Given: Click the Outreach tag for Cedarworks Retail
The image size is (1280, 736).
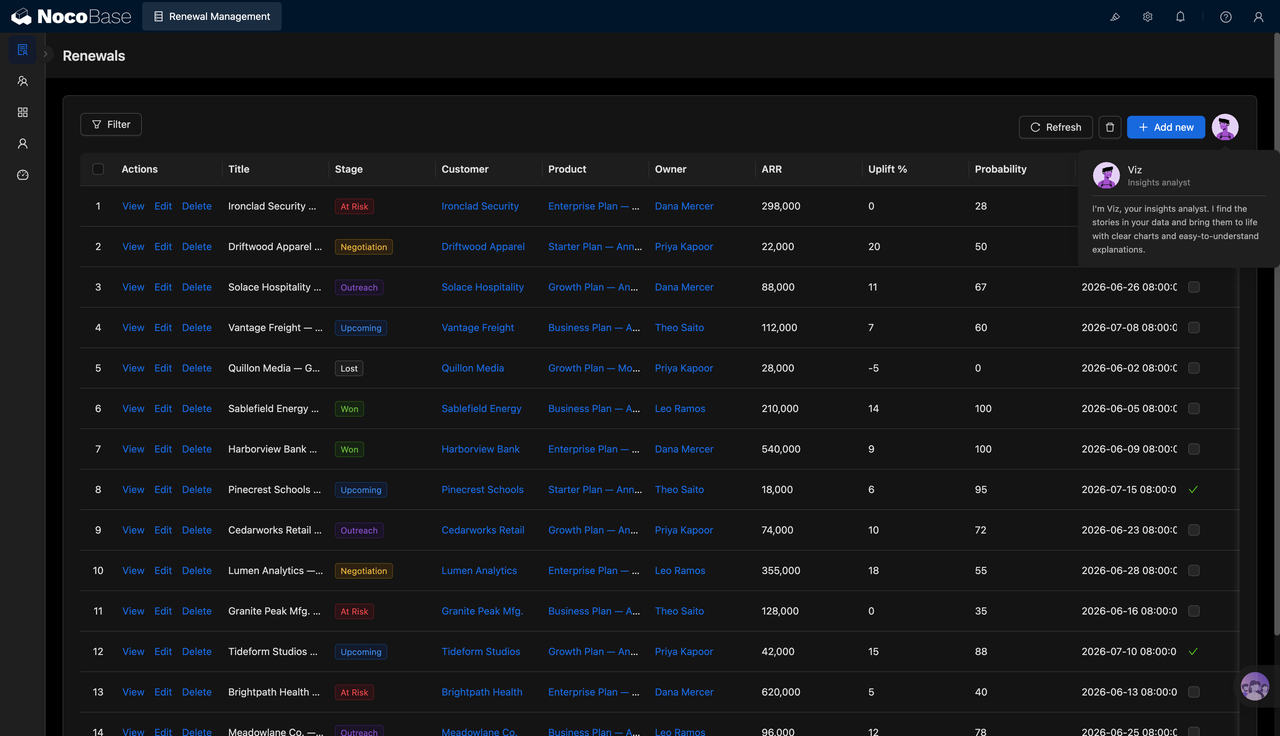Looking at the screenshot, I should tap(359, 530).
